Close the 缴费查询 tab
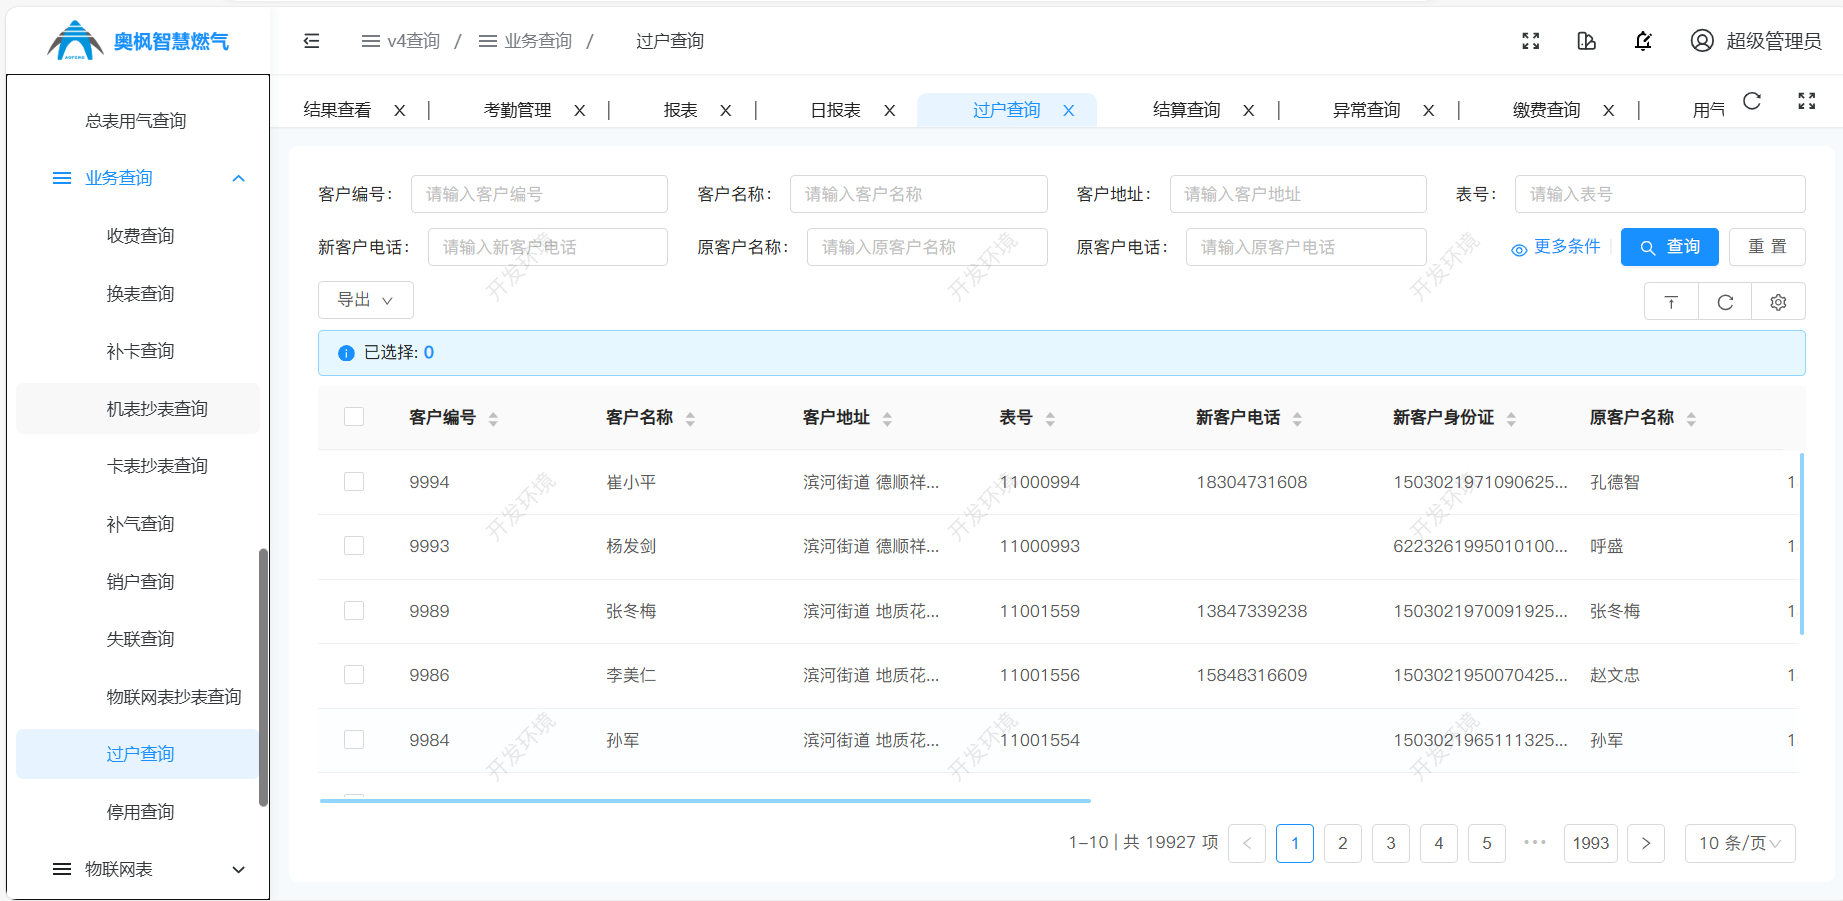 (x=1608, y=111)
